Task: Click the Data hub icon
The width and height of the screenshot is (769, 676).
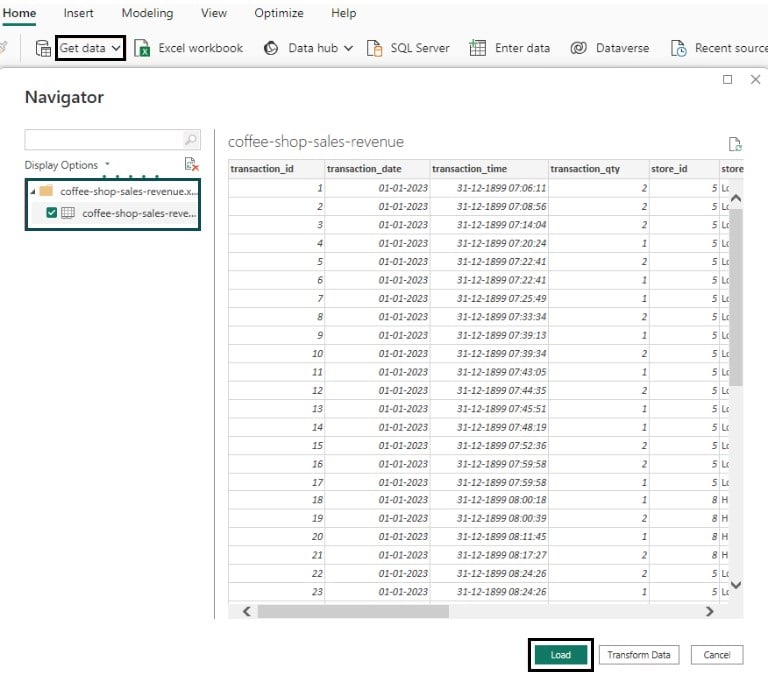Action: pos(271,48)
